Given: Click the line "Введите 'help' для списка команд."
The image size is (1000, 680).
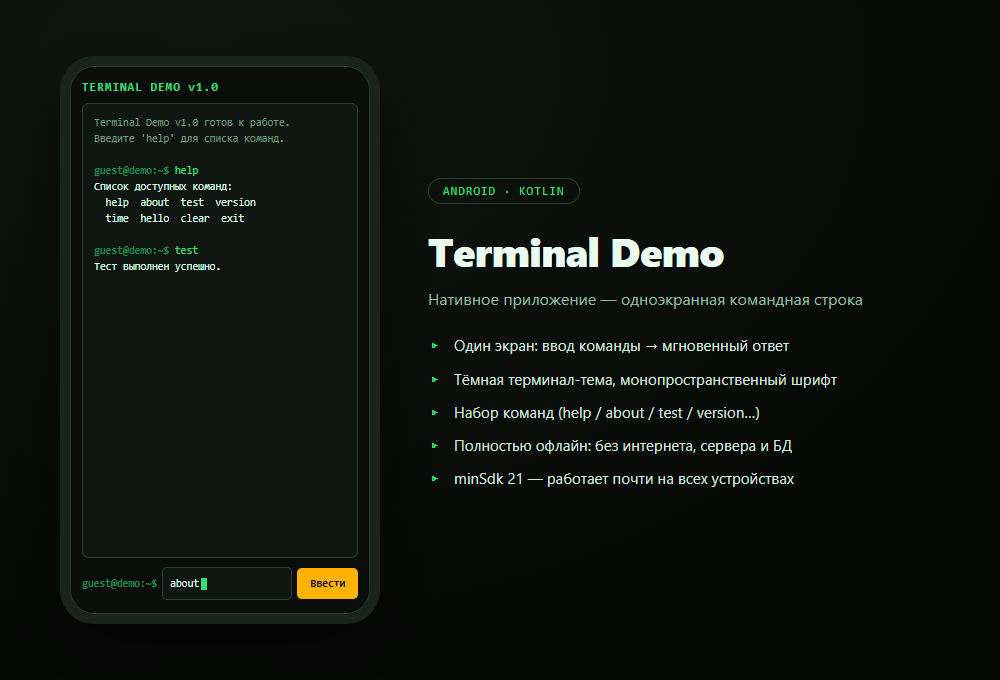Looking at the screenshot, I should pyautogui.click(x=189, y=138).
